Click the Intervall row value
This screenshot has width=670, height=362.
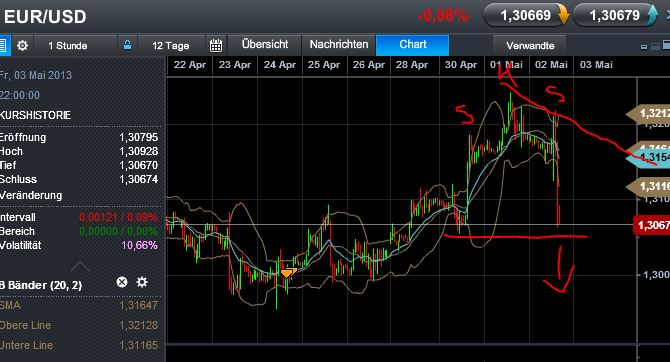pos(118,217)
